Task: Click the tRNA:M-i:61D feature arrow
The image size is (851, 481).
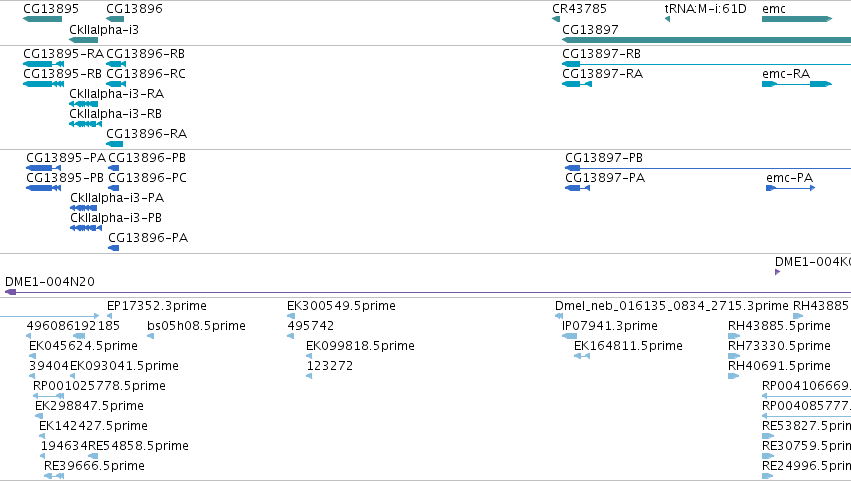Action: click(668, 20)
